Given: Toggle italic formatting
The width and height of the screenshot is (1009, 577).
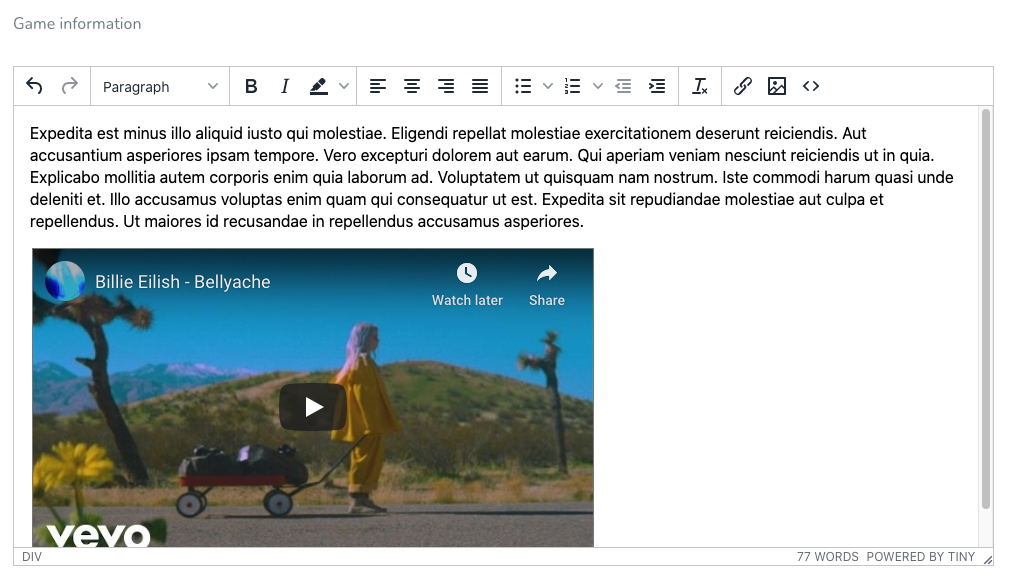Looking at the screenshot, I should click(285, 87).
